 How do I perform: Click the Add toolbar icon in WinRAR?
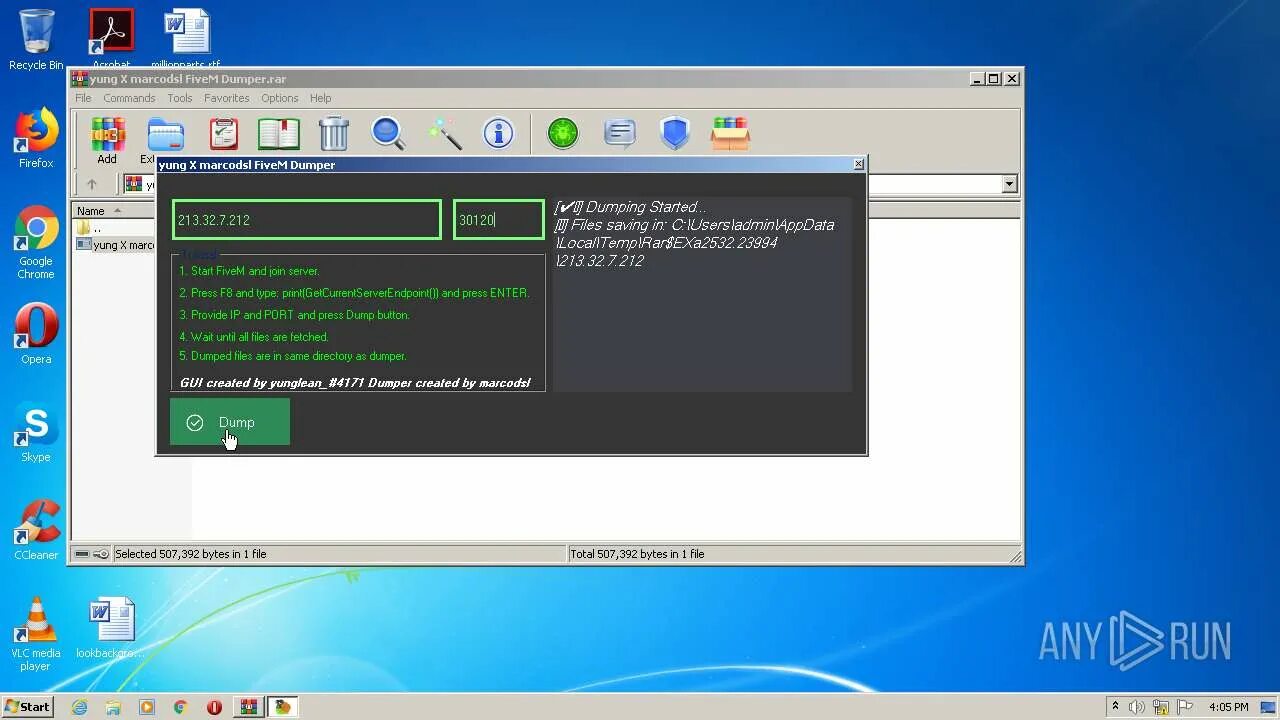click(x=107, y=139)
